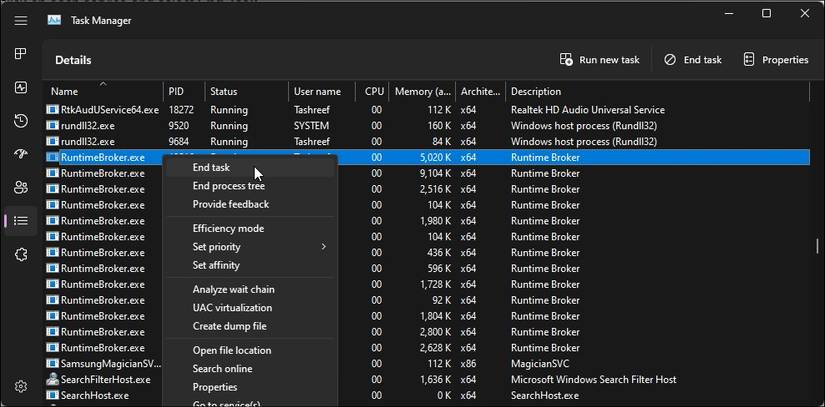Screen dimensions: 825x407
Task: Open Task Manager settings gear
Action: click(x=21, y=386)
